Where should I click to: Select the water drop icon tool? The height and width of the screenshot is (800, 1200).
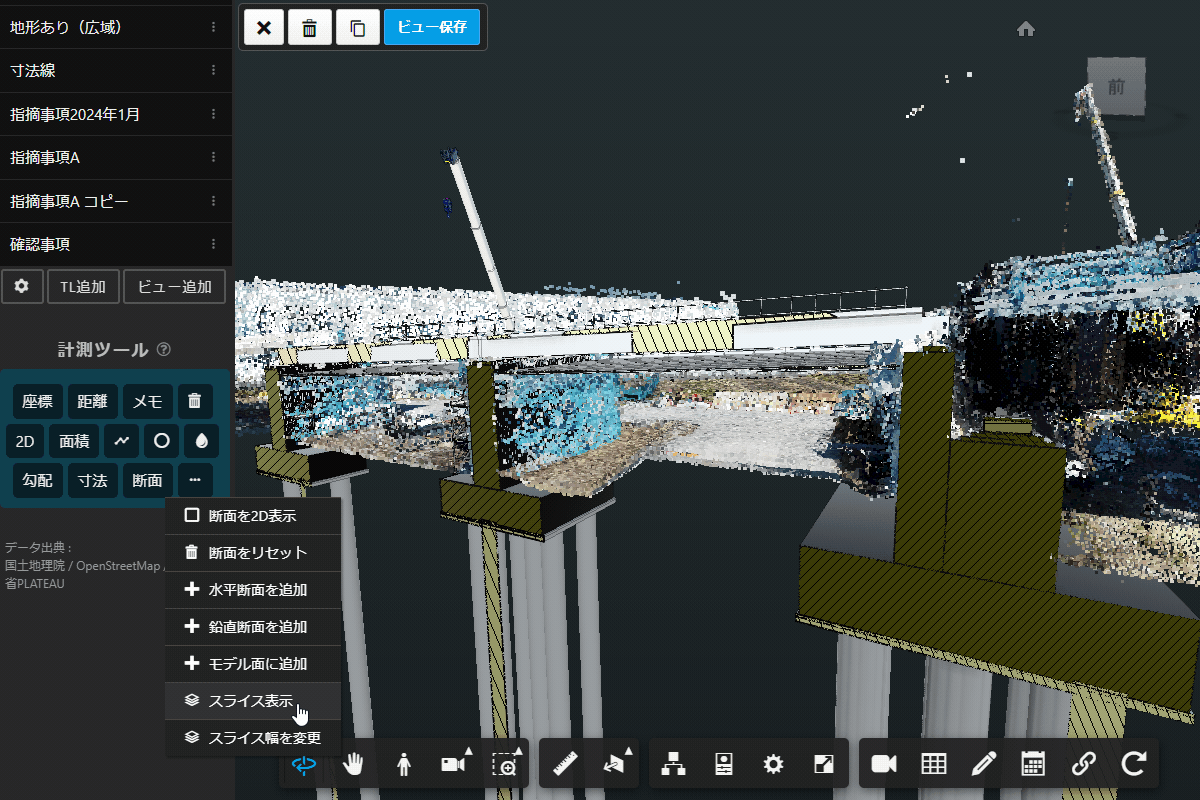point(202,440)
